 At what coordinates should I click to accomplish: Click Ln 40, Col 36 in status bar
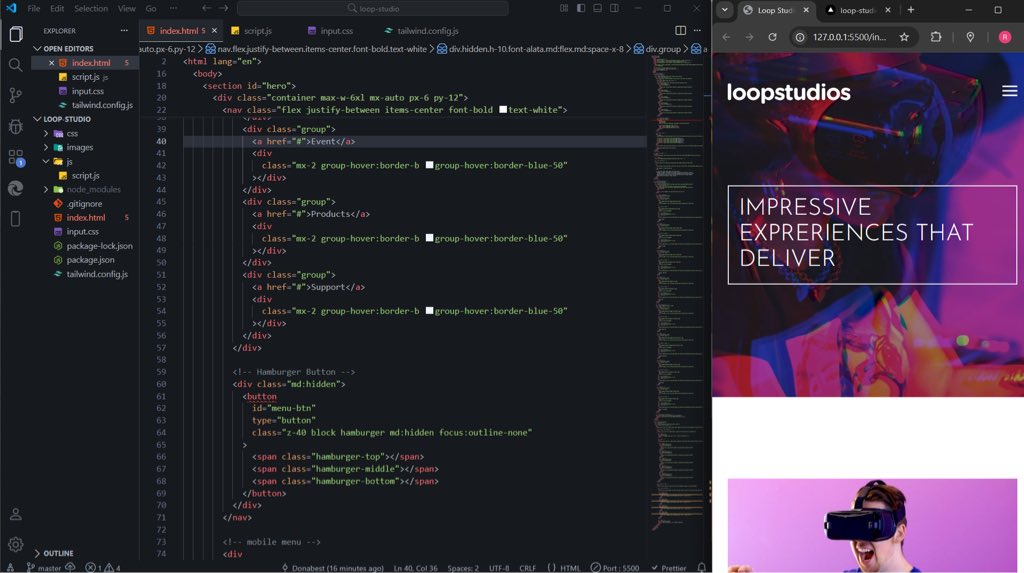click(415, 568)
